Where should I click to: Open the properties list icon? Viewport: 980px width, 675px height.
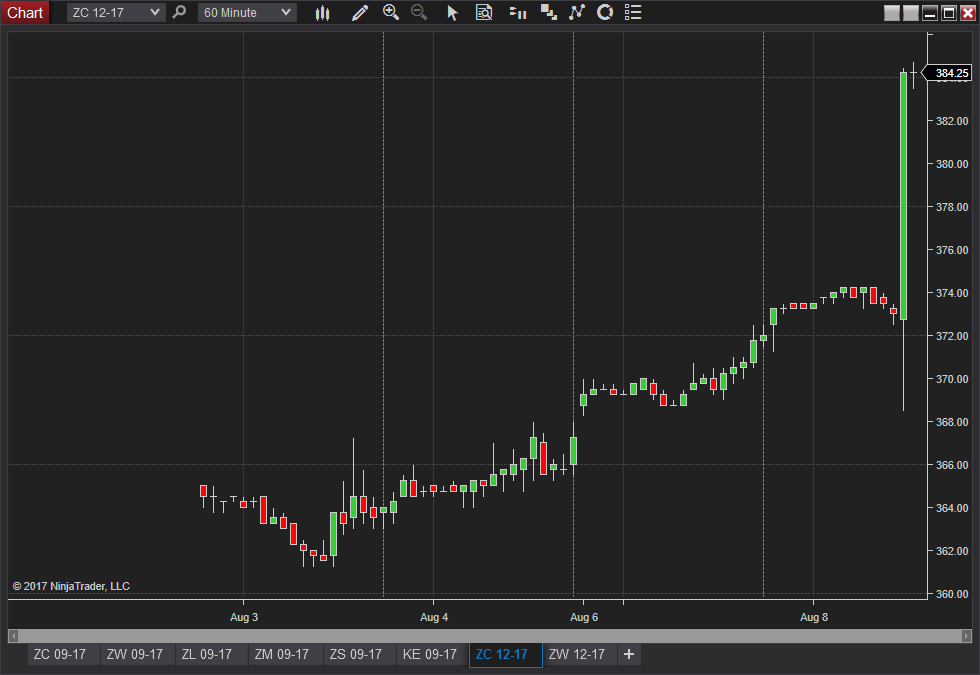point(633,12)
